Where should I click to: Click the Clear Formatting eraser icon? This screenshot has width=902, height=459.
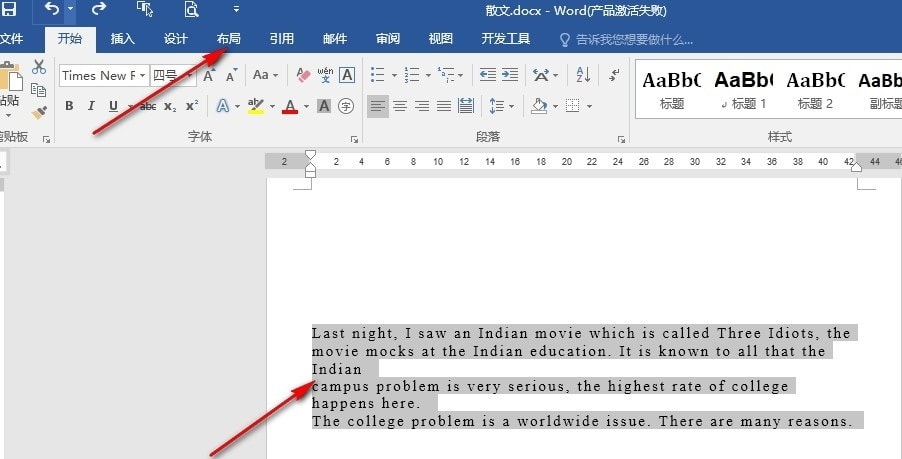pyautogui.click(x=303, y=75)
